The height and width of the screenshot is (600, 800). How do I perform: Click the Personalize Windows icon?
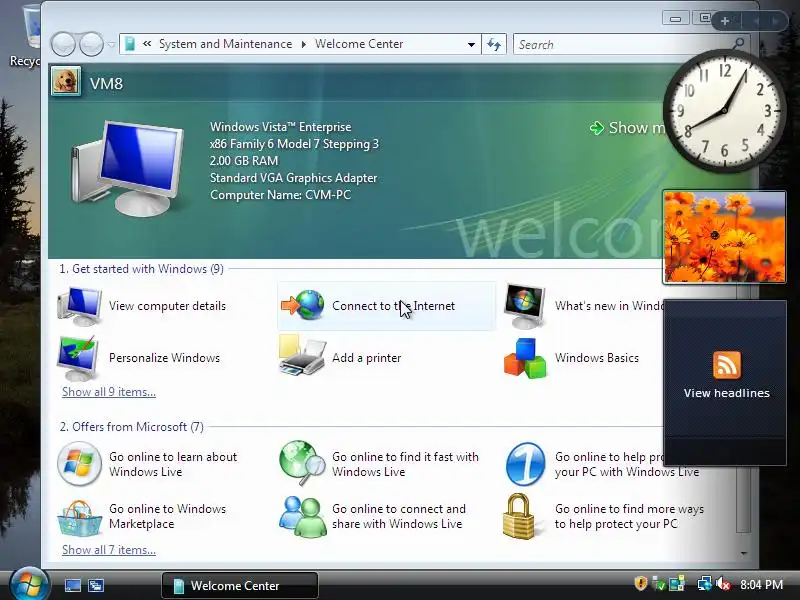point(78,358)
